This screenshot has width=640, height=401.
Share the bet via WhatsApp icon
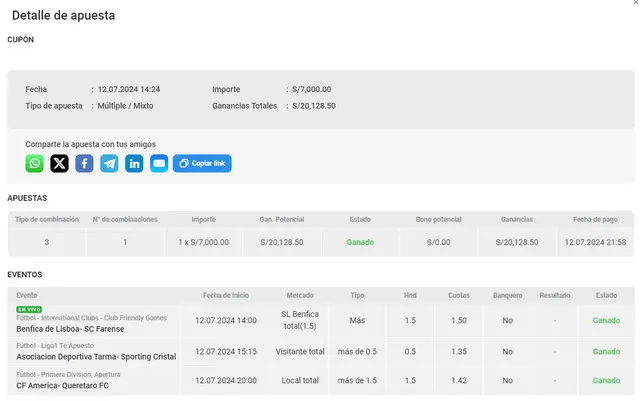(x=35, y=163)
